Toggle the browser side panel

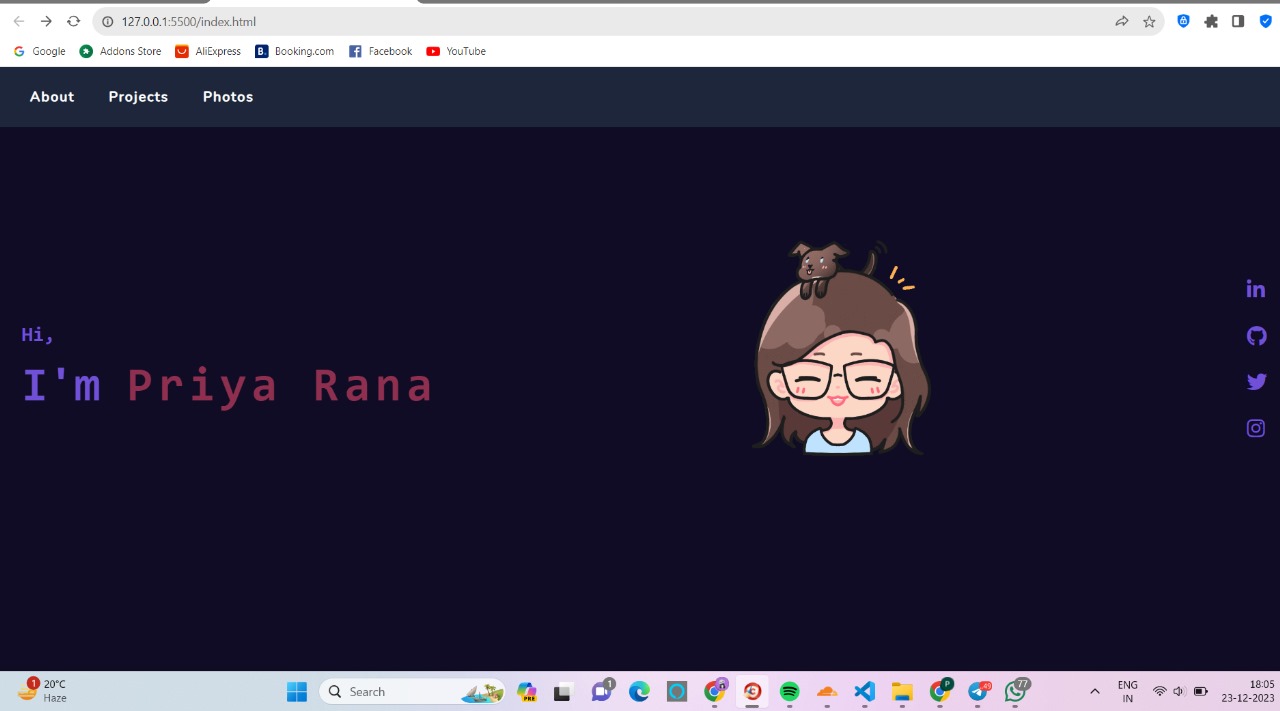(x=1238, y=21)
